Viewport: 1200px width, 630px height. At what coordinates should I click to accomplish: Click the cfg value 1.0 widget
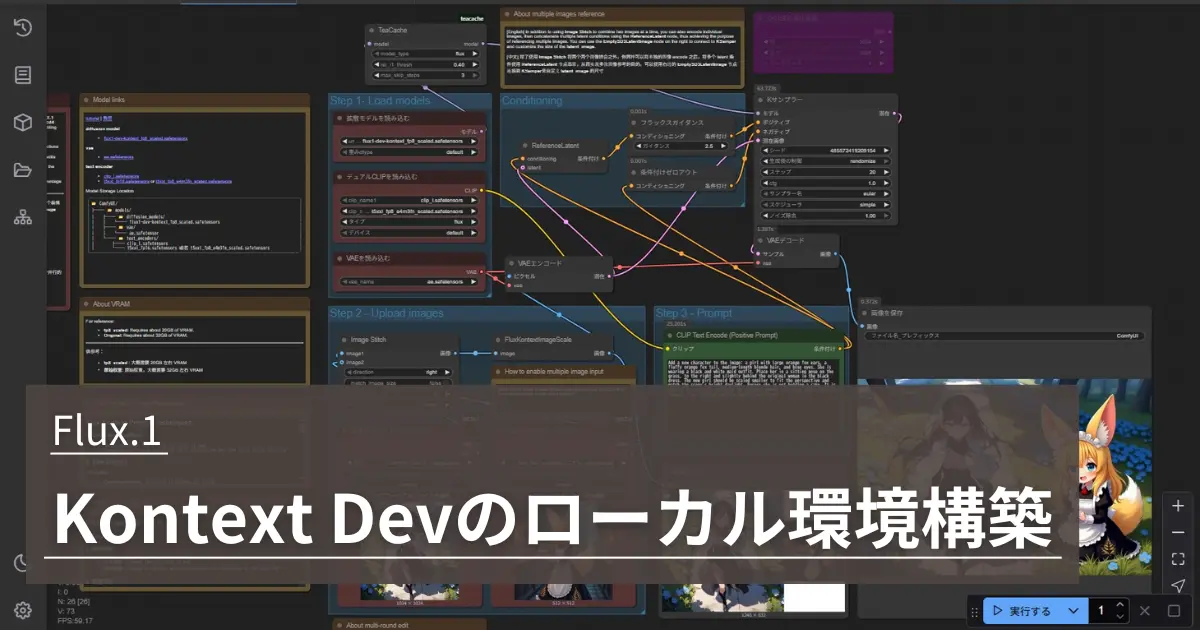click(x=824, y=183)
